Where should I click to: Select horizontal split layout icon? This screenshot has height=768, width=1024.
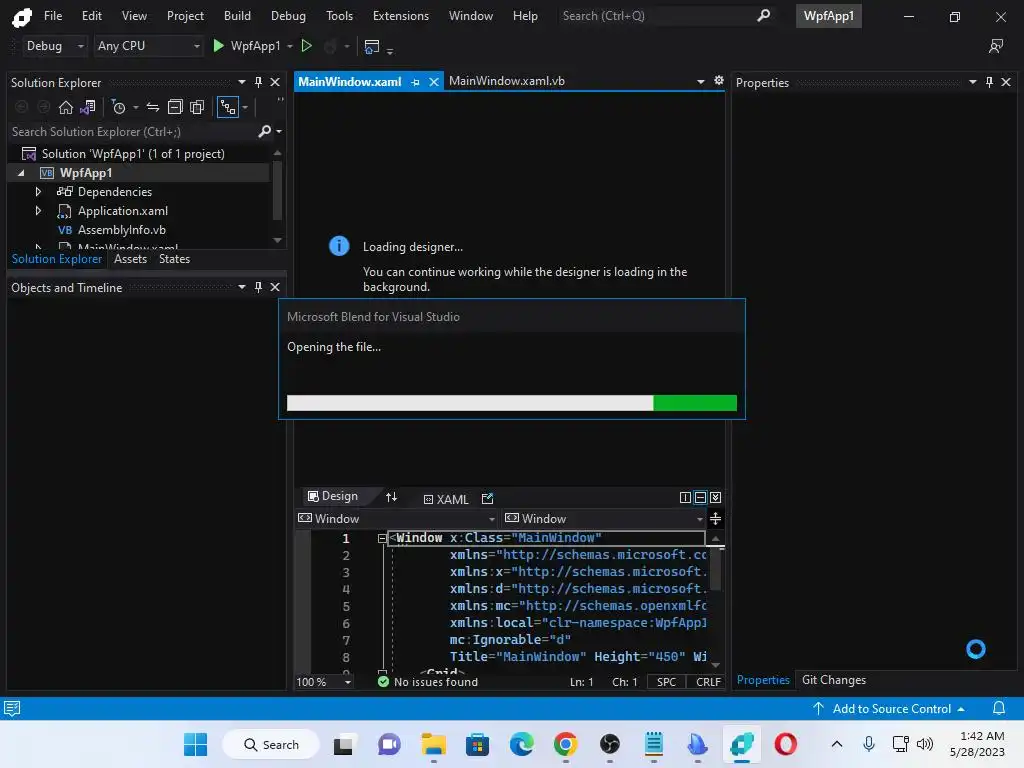700,498
